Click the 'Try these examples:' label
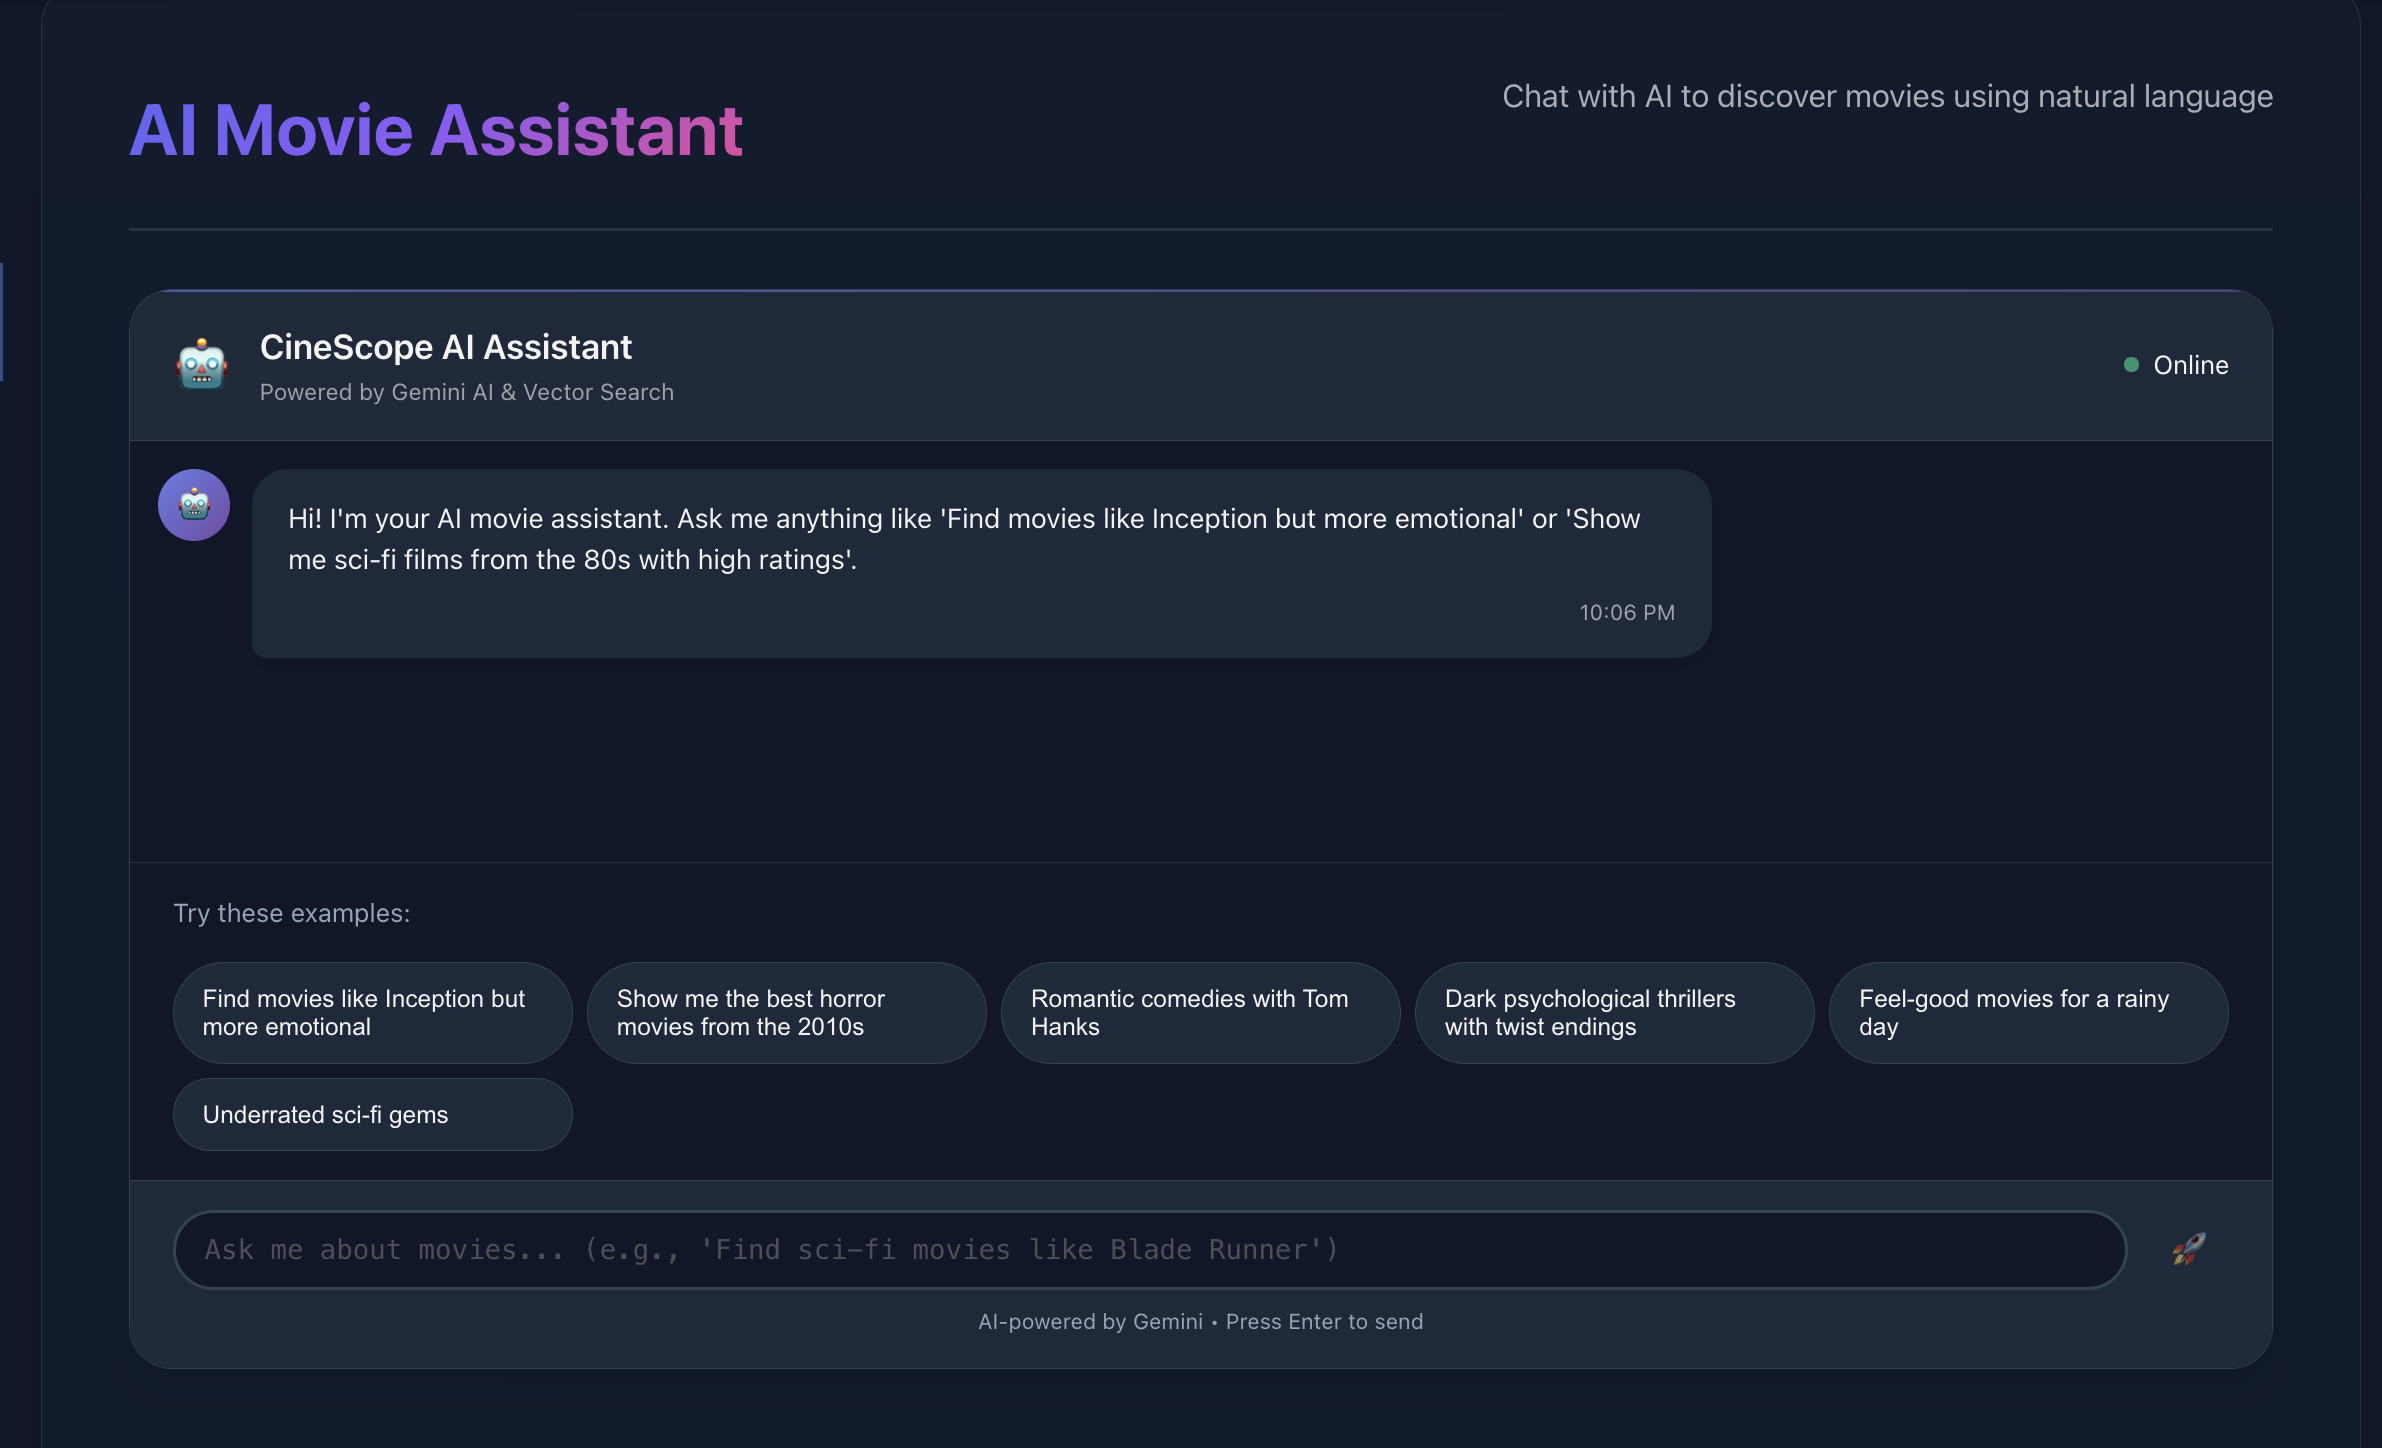The image size is (2382, 1448). tap(292, 913)
